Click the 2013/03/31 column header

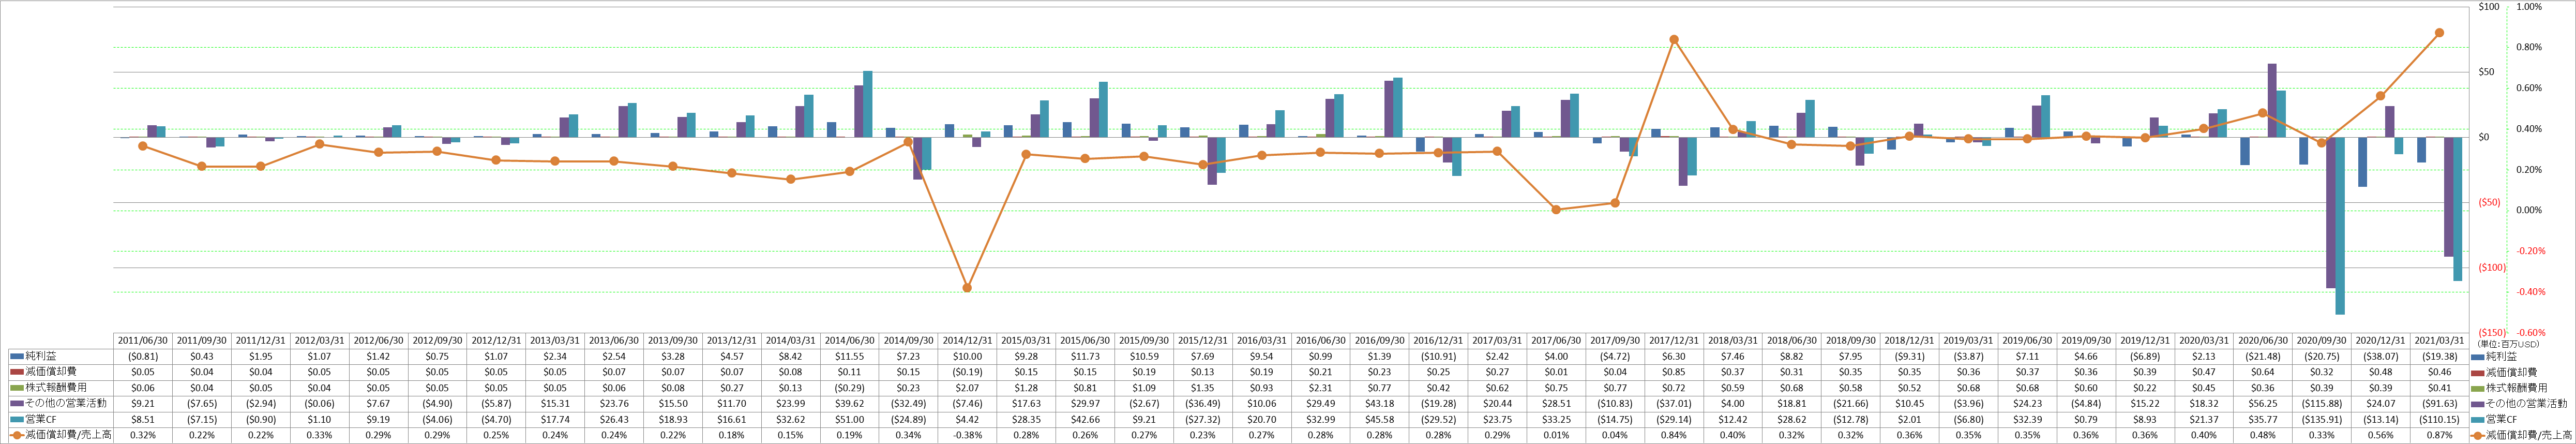click(x=555, y=340)
